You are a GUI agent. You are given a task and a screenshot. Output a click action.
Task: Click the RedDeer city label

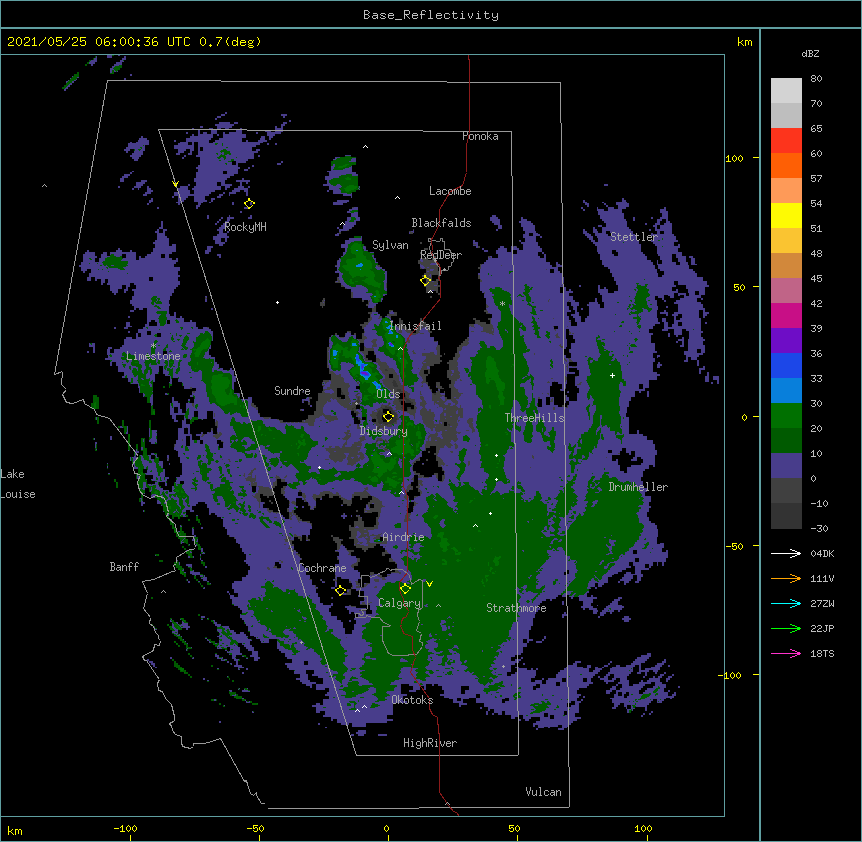441,255
